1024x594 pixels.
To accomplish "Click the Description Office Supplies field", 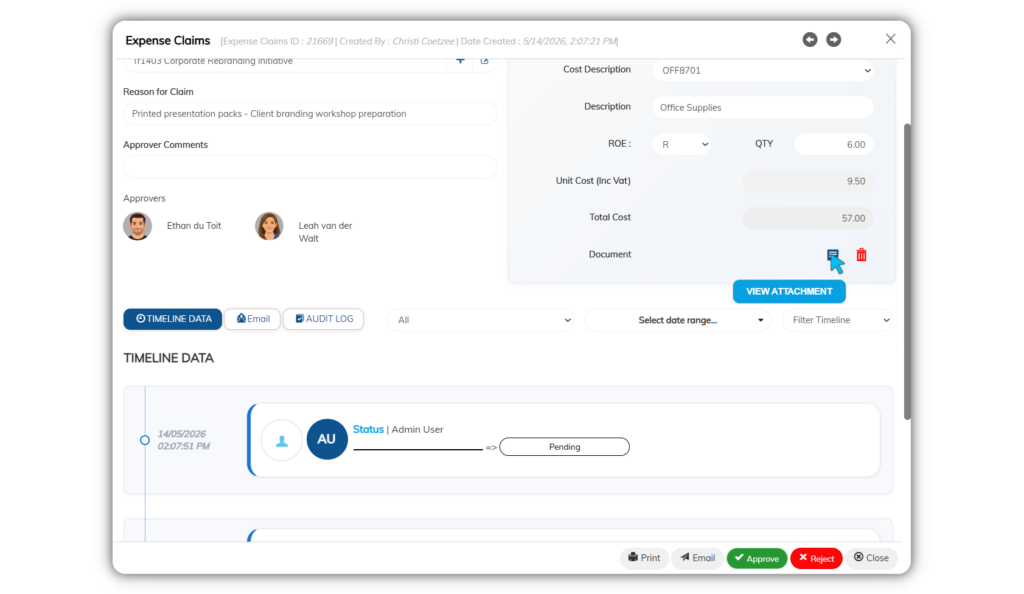I will tap(763, 108).
